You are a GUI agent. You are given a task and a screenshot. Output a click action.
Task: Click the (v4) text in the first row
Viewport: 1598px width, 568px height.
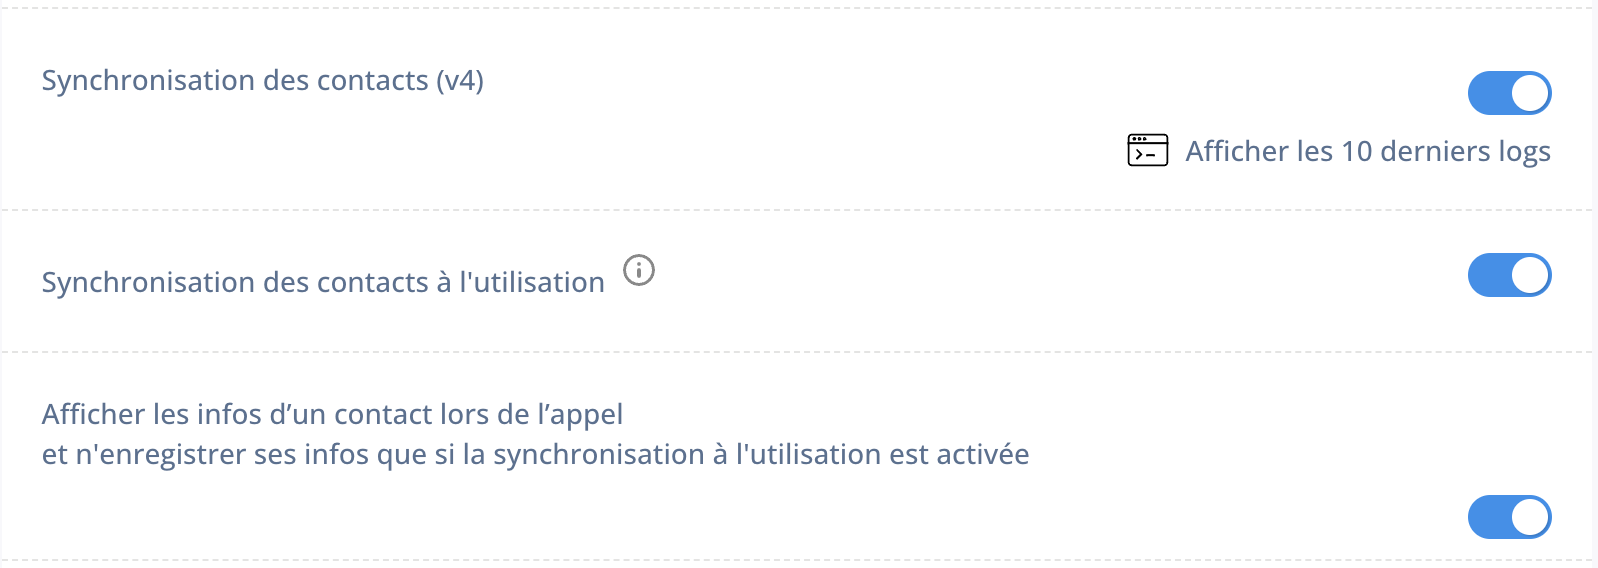click(460, 81)
